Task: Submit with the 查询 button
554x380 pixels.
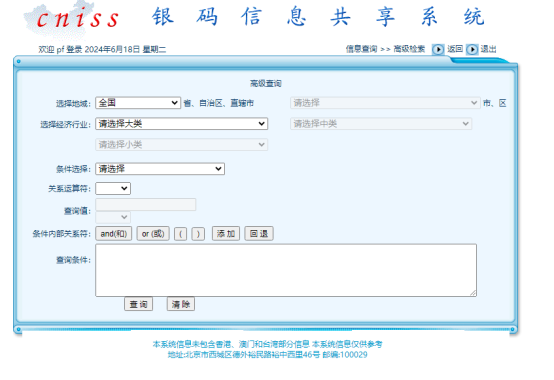Action: [x=138, y=304]
